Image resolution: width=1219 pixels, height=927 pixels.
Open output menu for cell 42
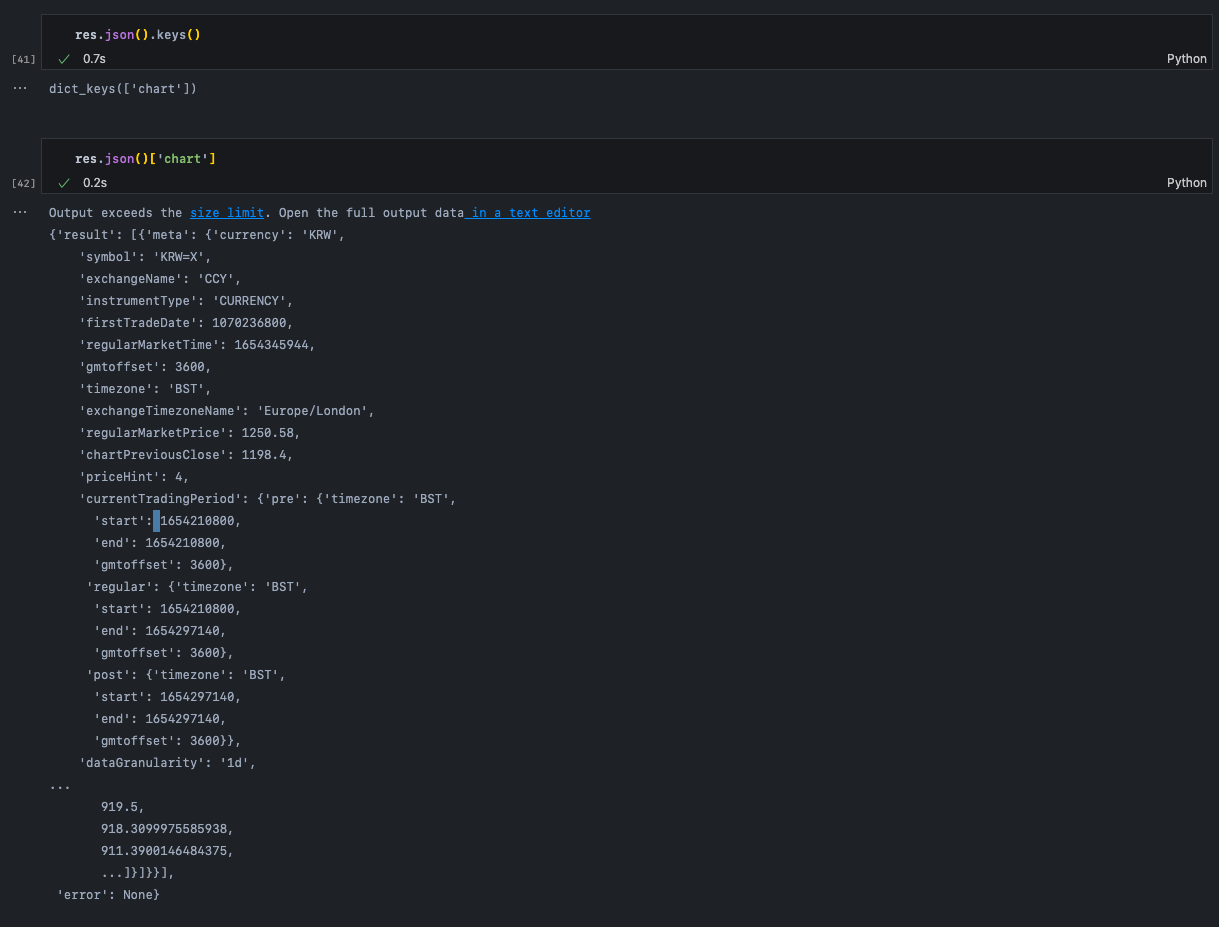20,212
